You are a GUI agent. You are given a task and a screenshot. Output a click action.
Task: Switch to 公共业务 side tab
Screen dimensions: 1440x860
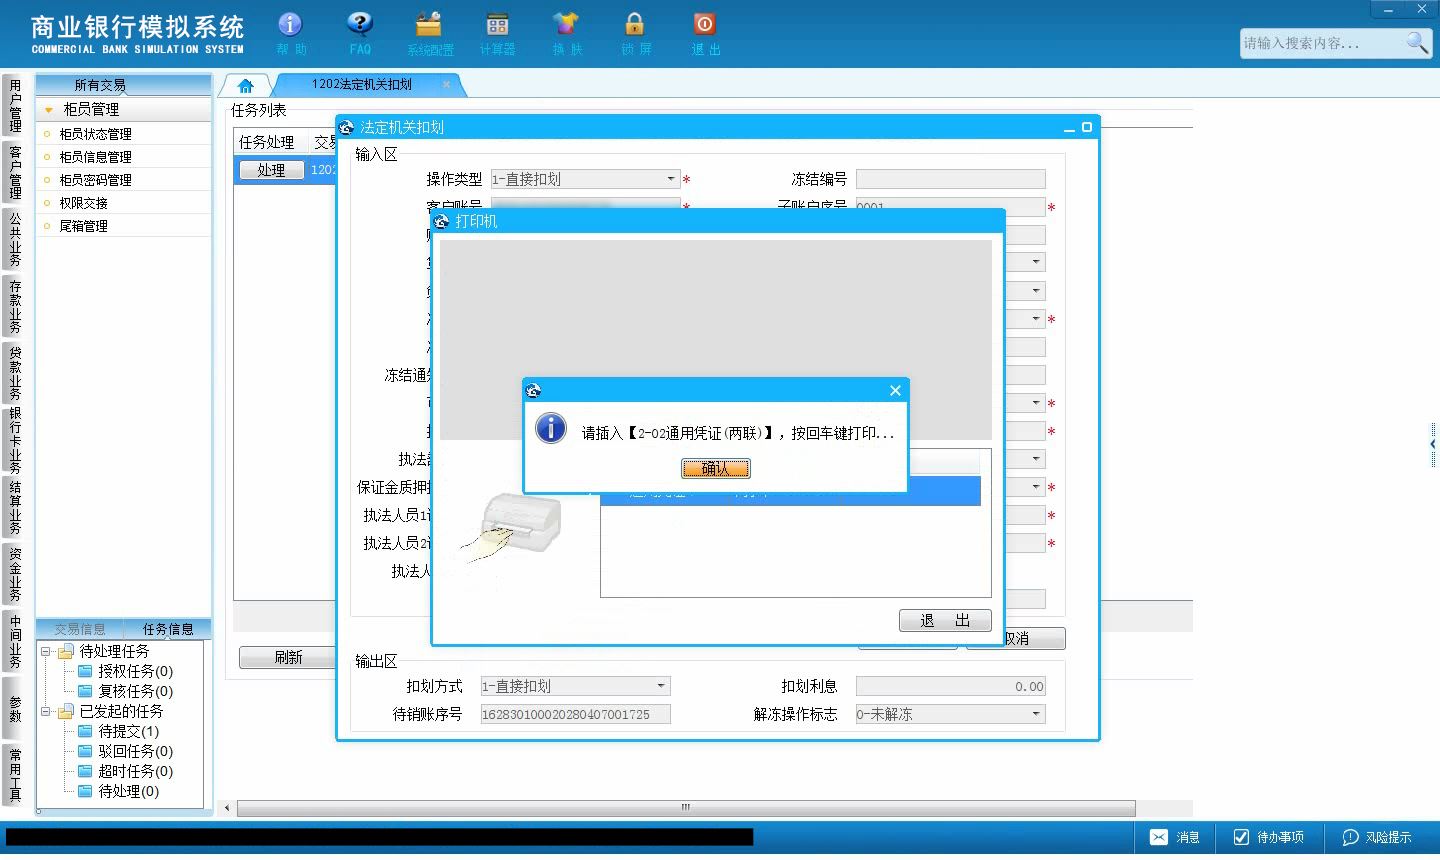15,239
